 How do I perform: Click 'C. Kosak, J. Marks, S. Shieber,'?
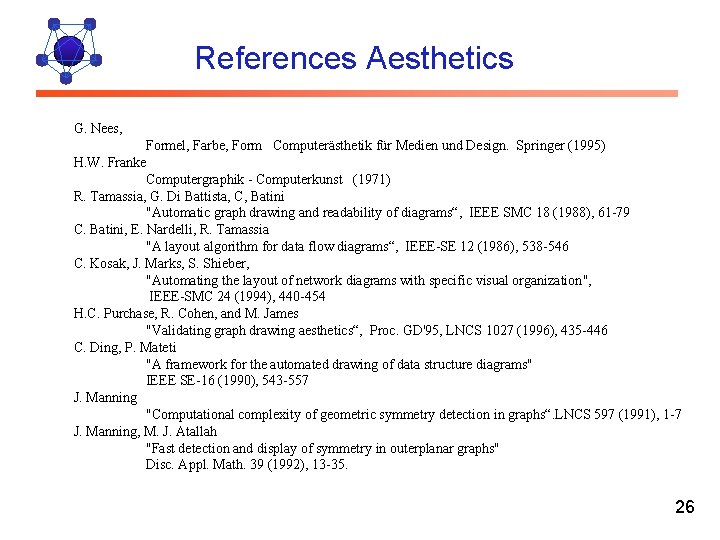tap(162, 264)
